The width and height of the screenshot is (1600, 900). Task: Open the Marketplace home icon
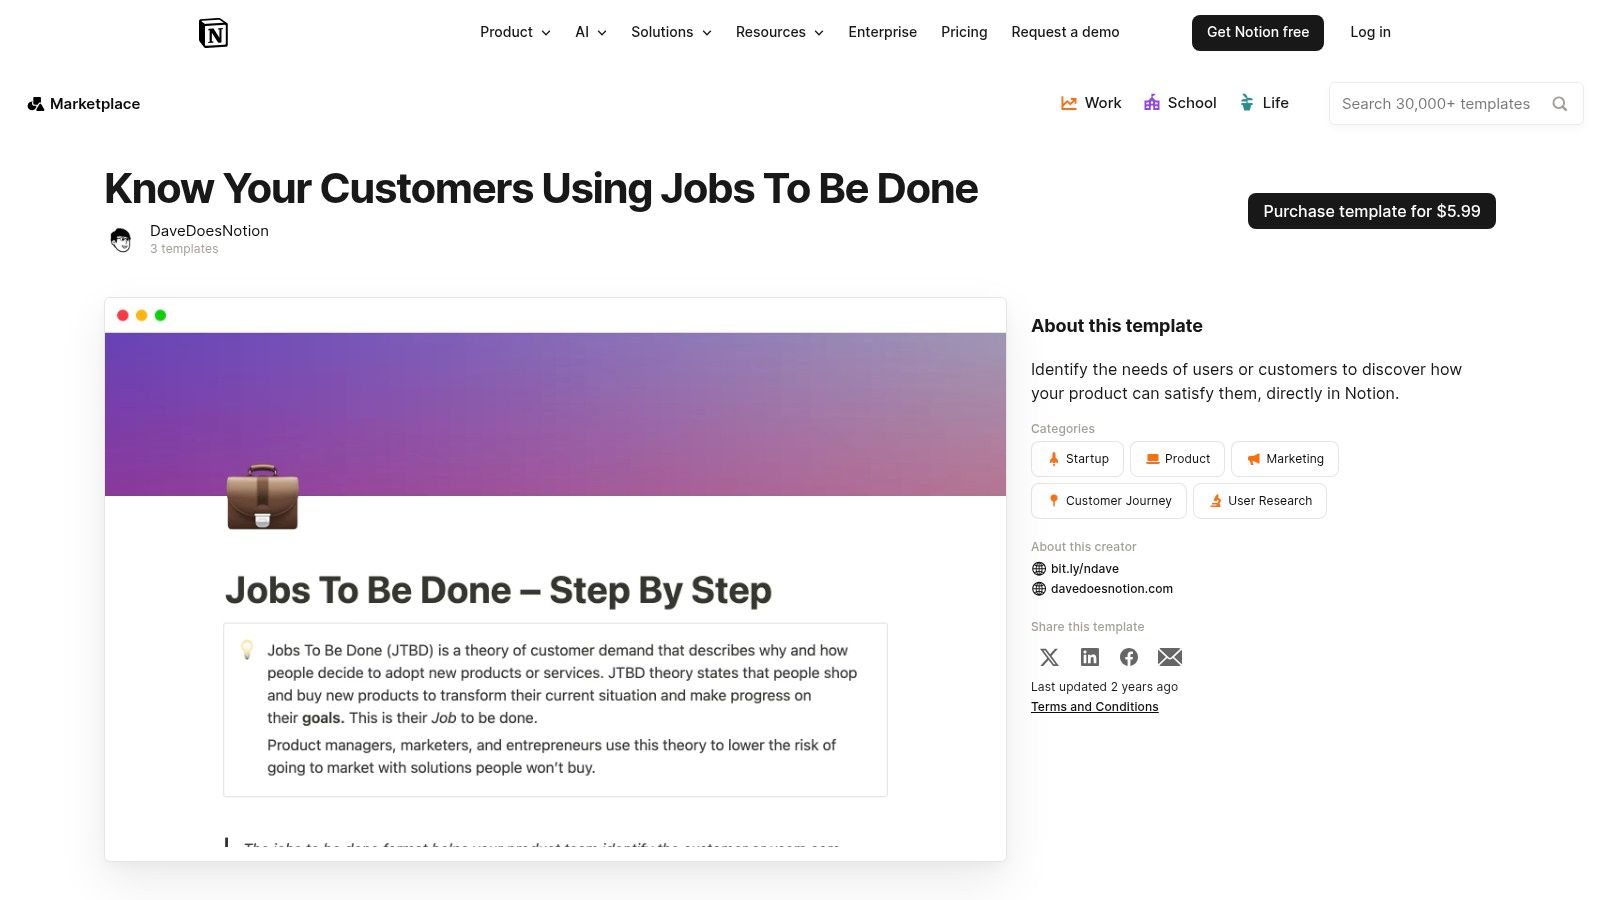click(x=36, y=104)
